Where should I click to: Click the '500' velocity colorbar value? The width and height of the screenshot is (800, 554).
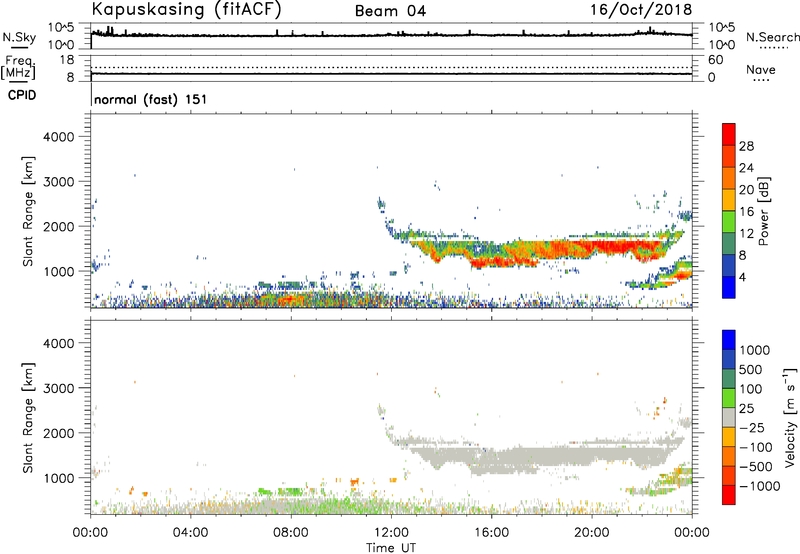(x=751, y=369)
